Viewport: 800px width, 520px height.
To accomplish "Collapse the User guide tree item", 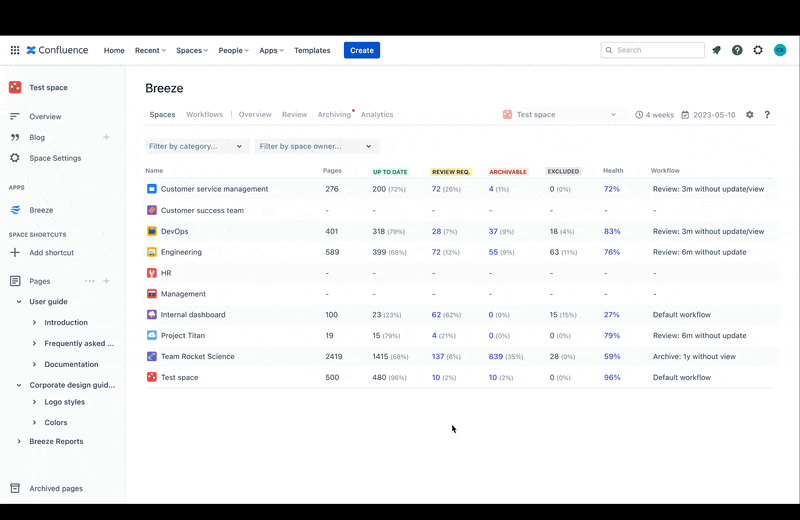I will point(19,302).
